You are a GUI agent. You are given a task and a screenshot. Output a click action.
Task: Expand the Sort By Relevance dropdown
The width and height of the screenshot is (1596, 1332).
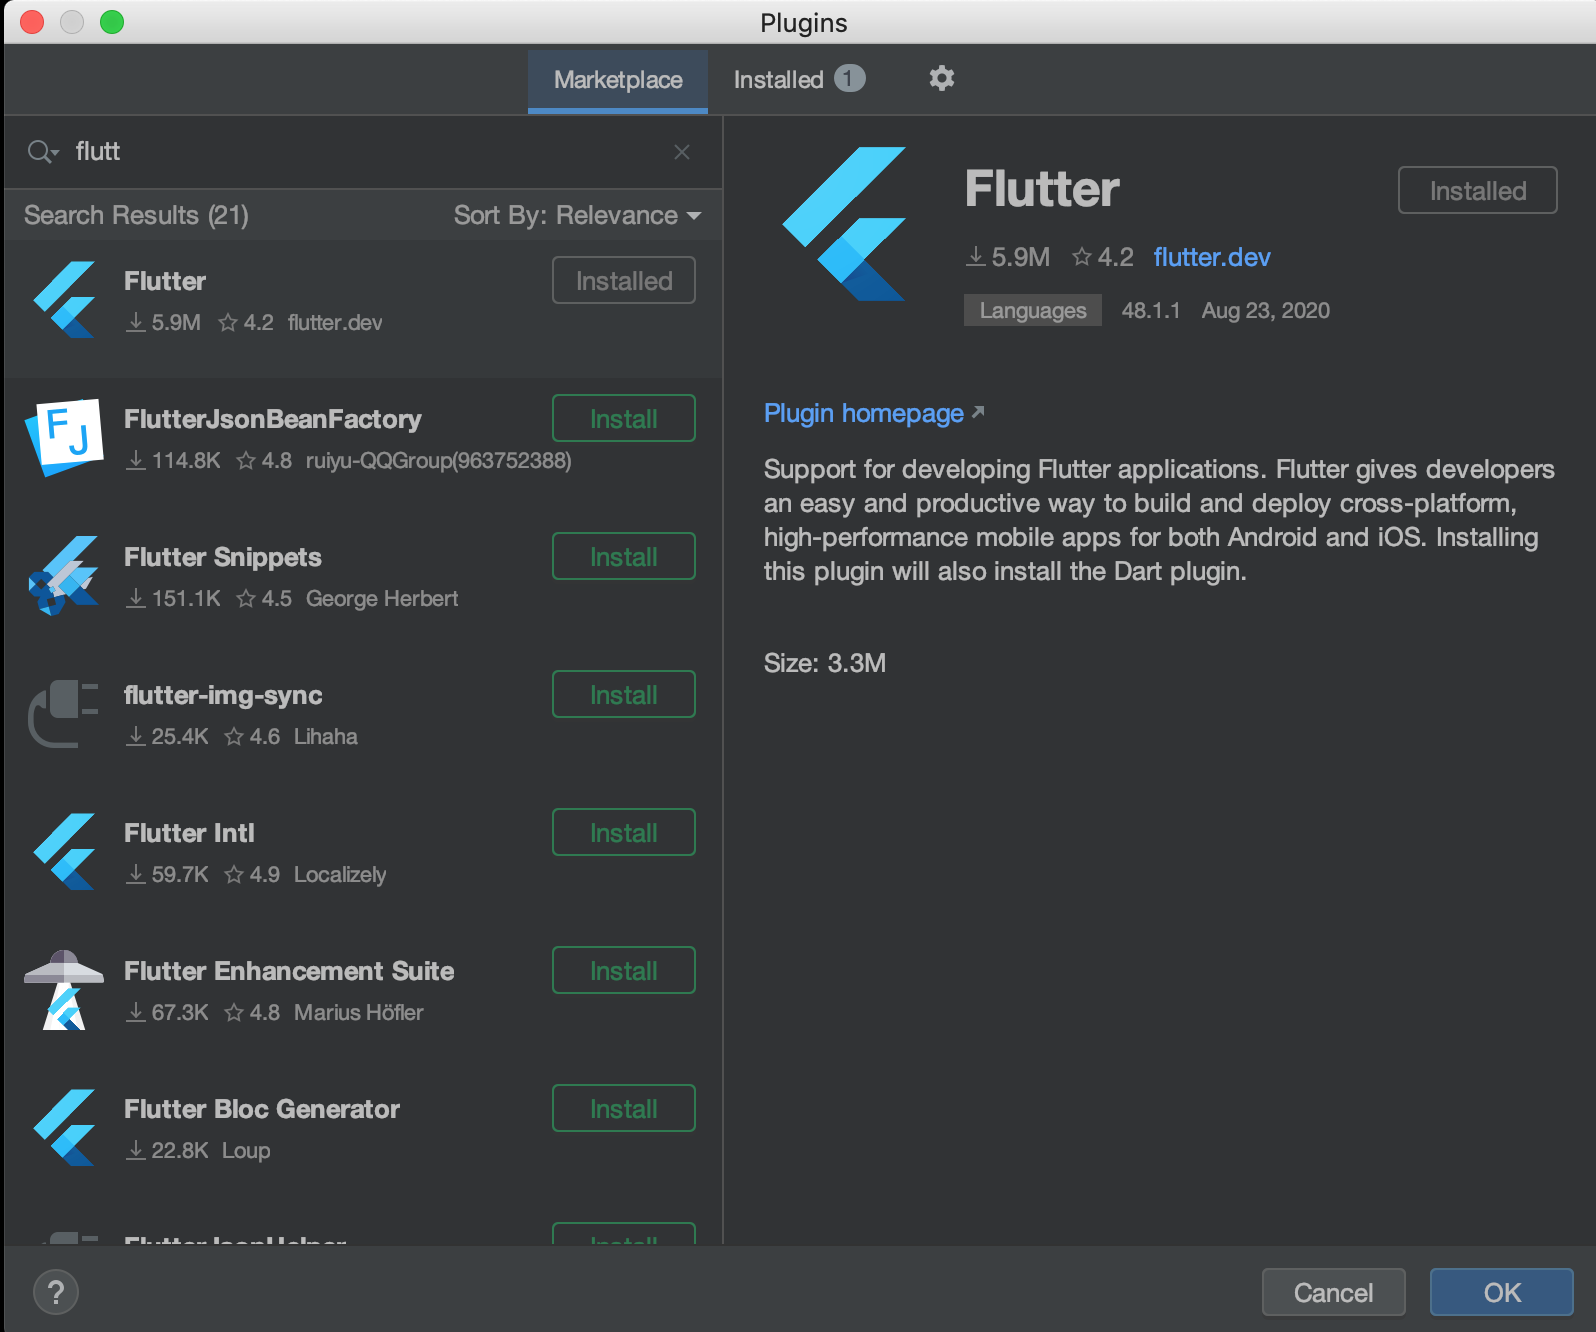577,215
